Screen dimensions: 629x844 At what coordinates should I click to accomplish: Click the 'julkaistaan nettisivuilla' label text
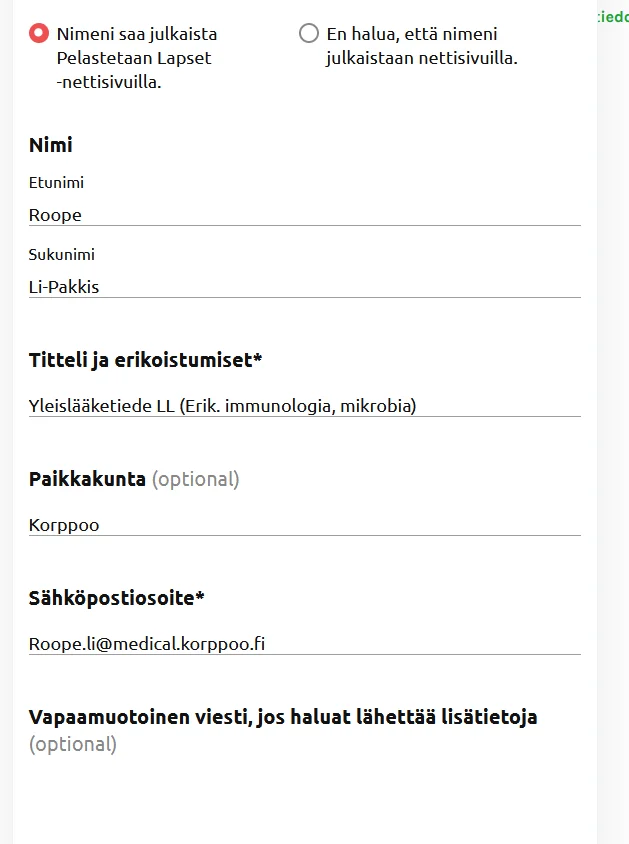421,59
